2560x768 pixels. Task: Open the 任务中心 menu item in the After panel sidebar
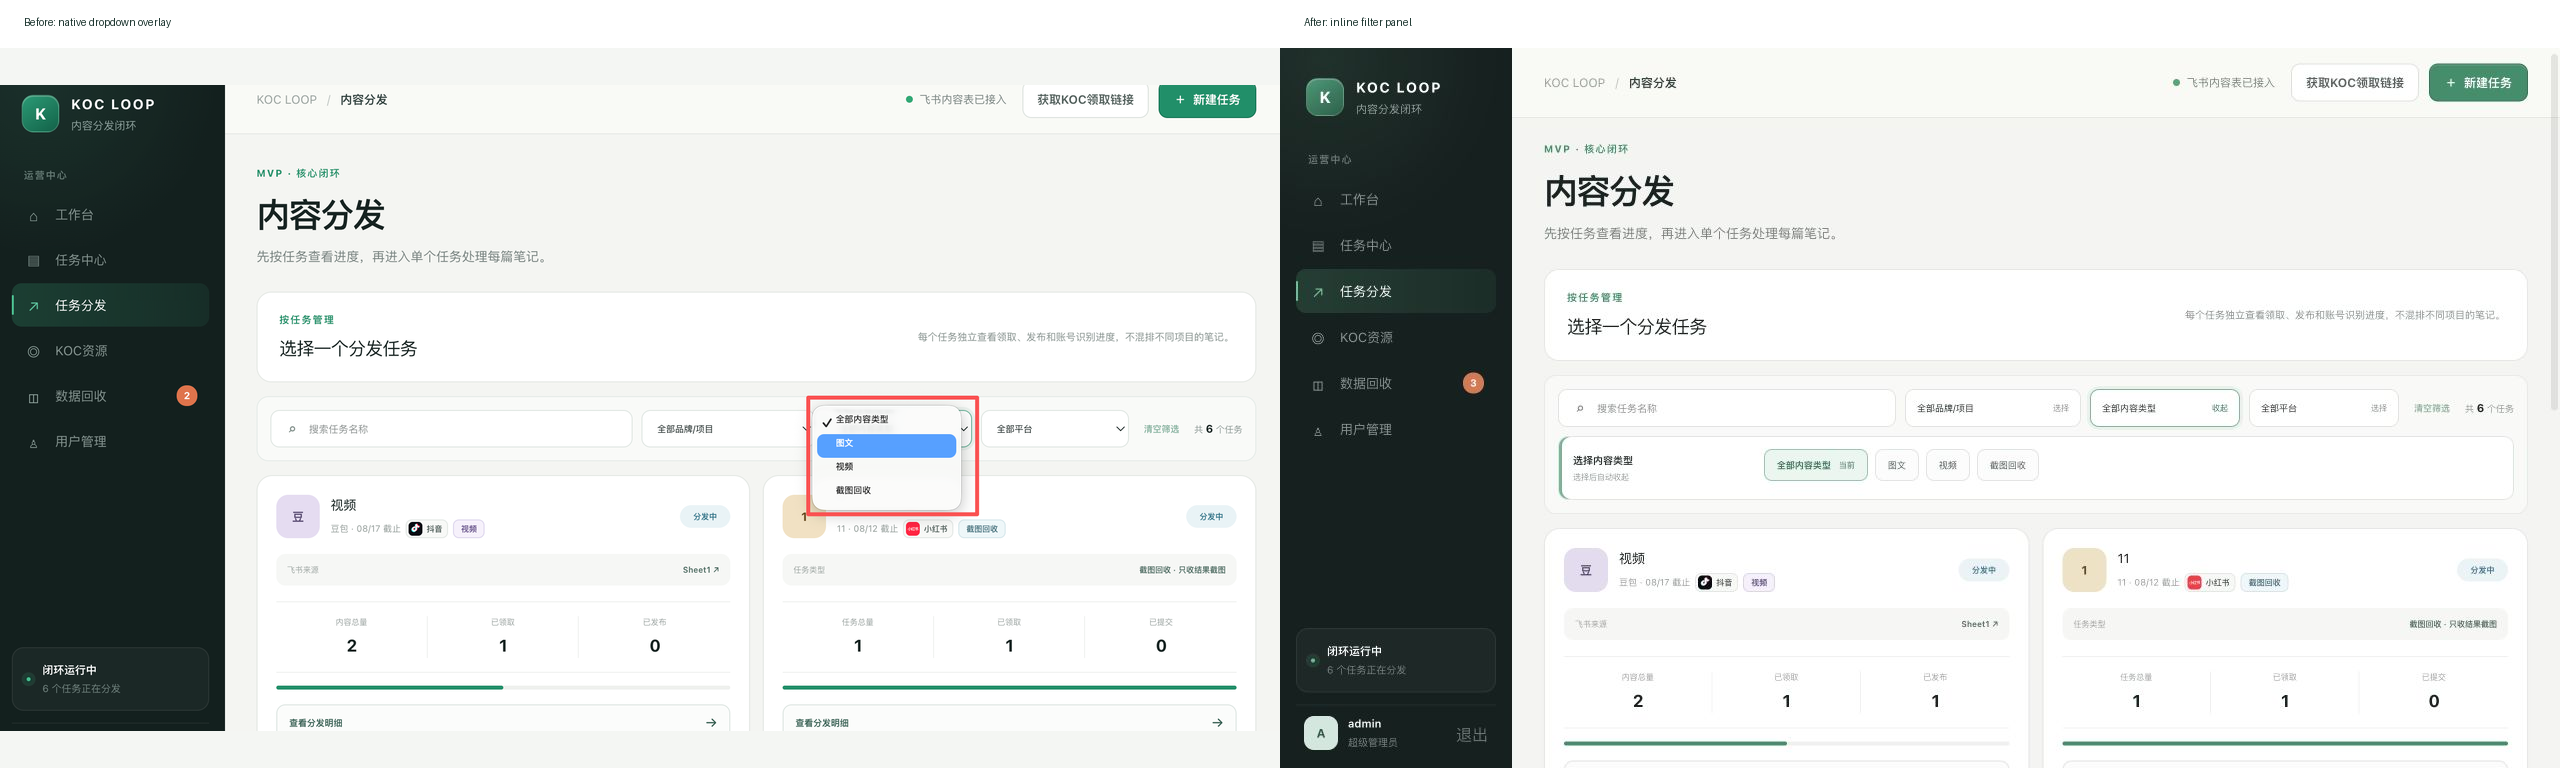coord(1395,246)
